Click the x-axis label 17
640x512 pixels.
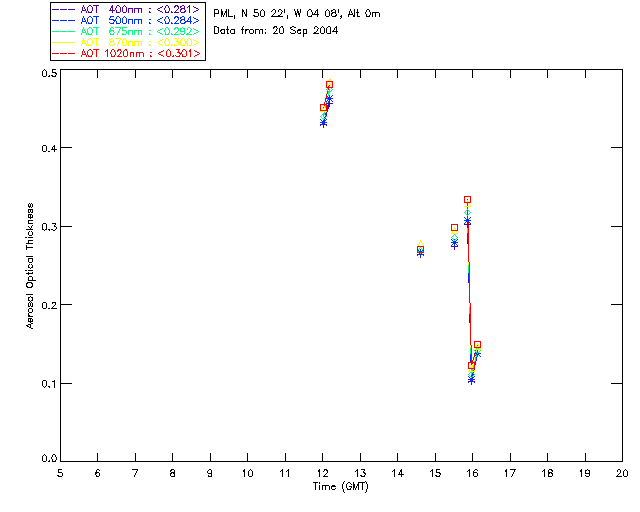pos(510,473)
